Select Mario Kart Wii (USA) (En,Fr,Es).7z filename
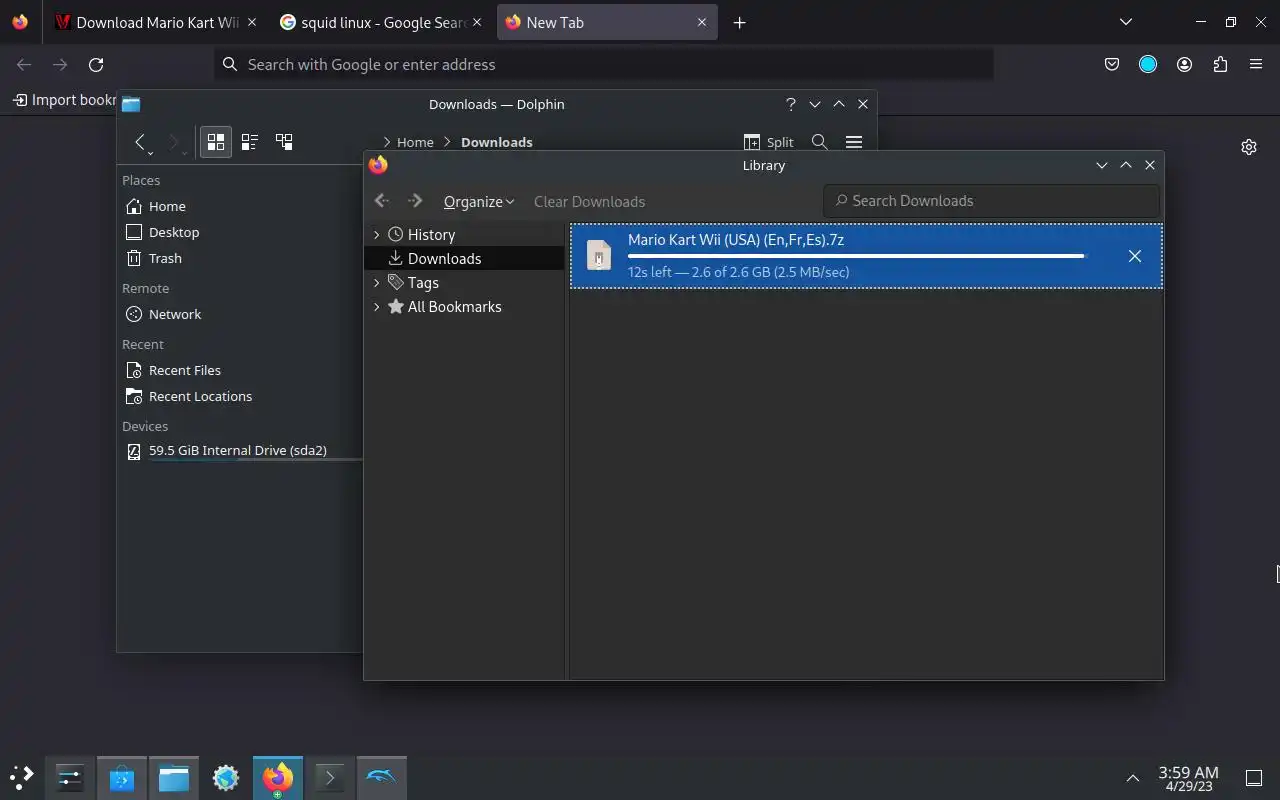Screen dimensions: 1280x800 point(736,239)
